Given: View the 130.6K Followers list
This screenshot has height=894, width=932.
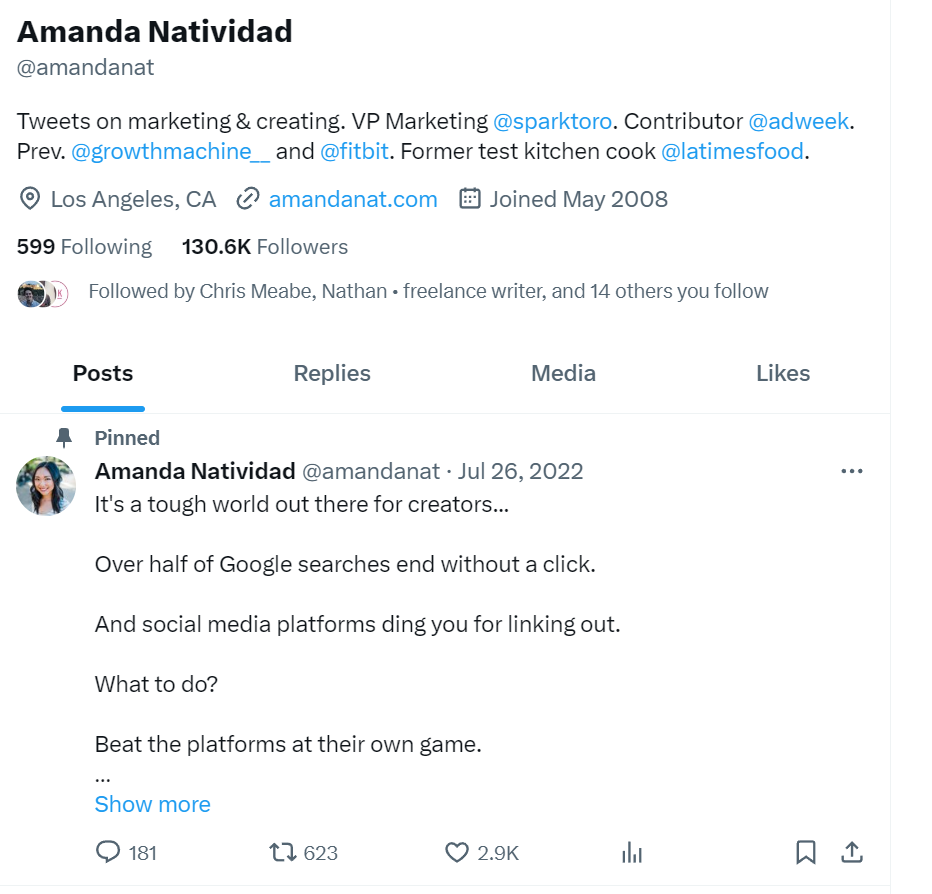Looking at the screenshot, I should pos(265,247).
